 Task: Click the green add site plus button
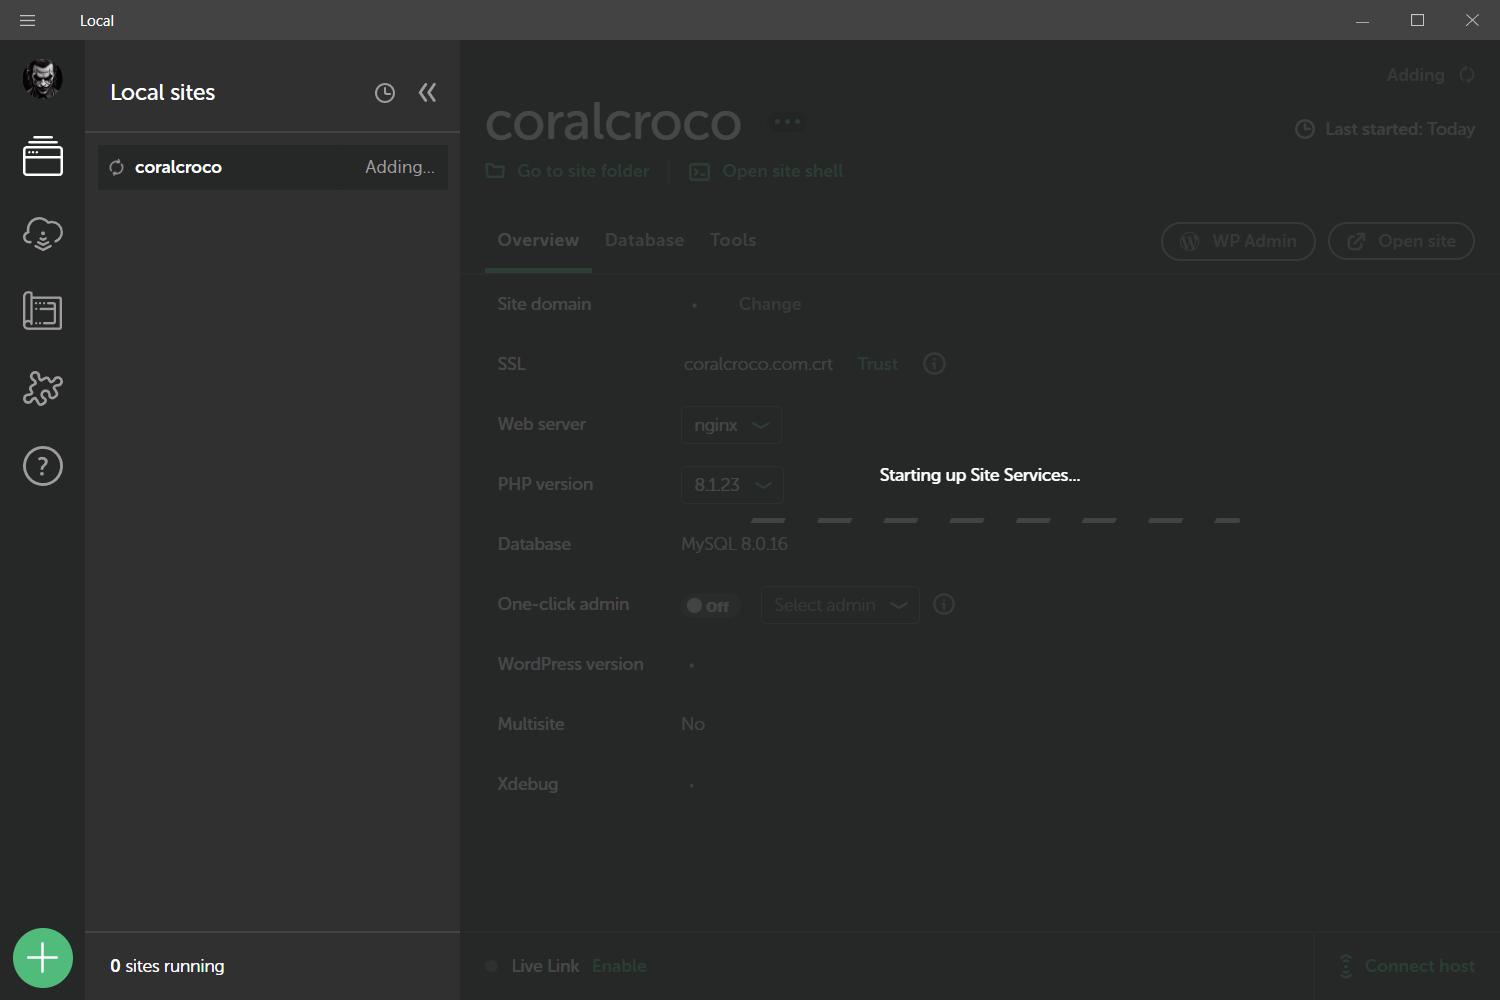tap(43, 958)
